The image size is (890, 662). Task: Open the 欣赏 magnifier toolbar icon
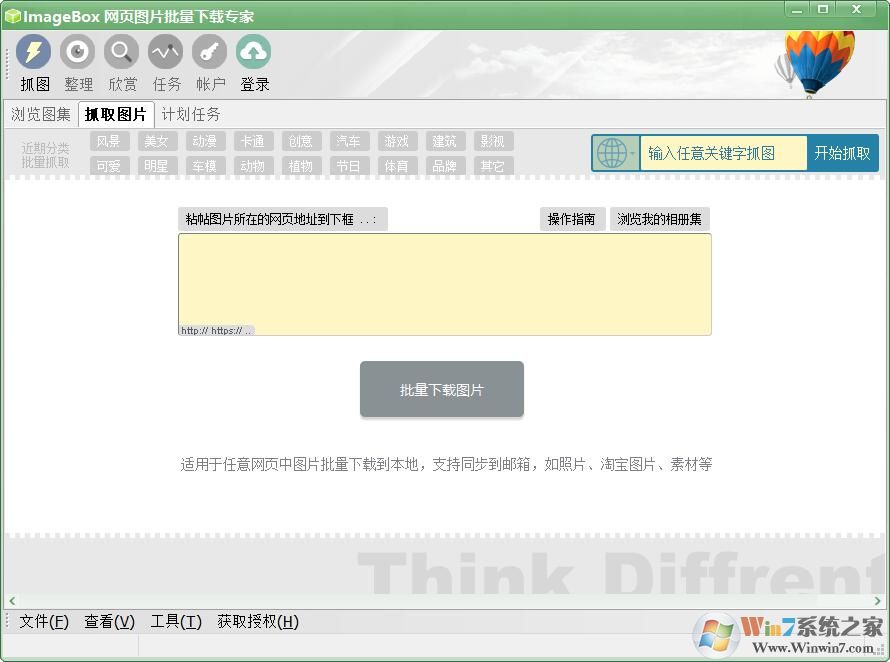click(x=121, y=52)
